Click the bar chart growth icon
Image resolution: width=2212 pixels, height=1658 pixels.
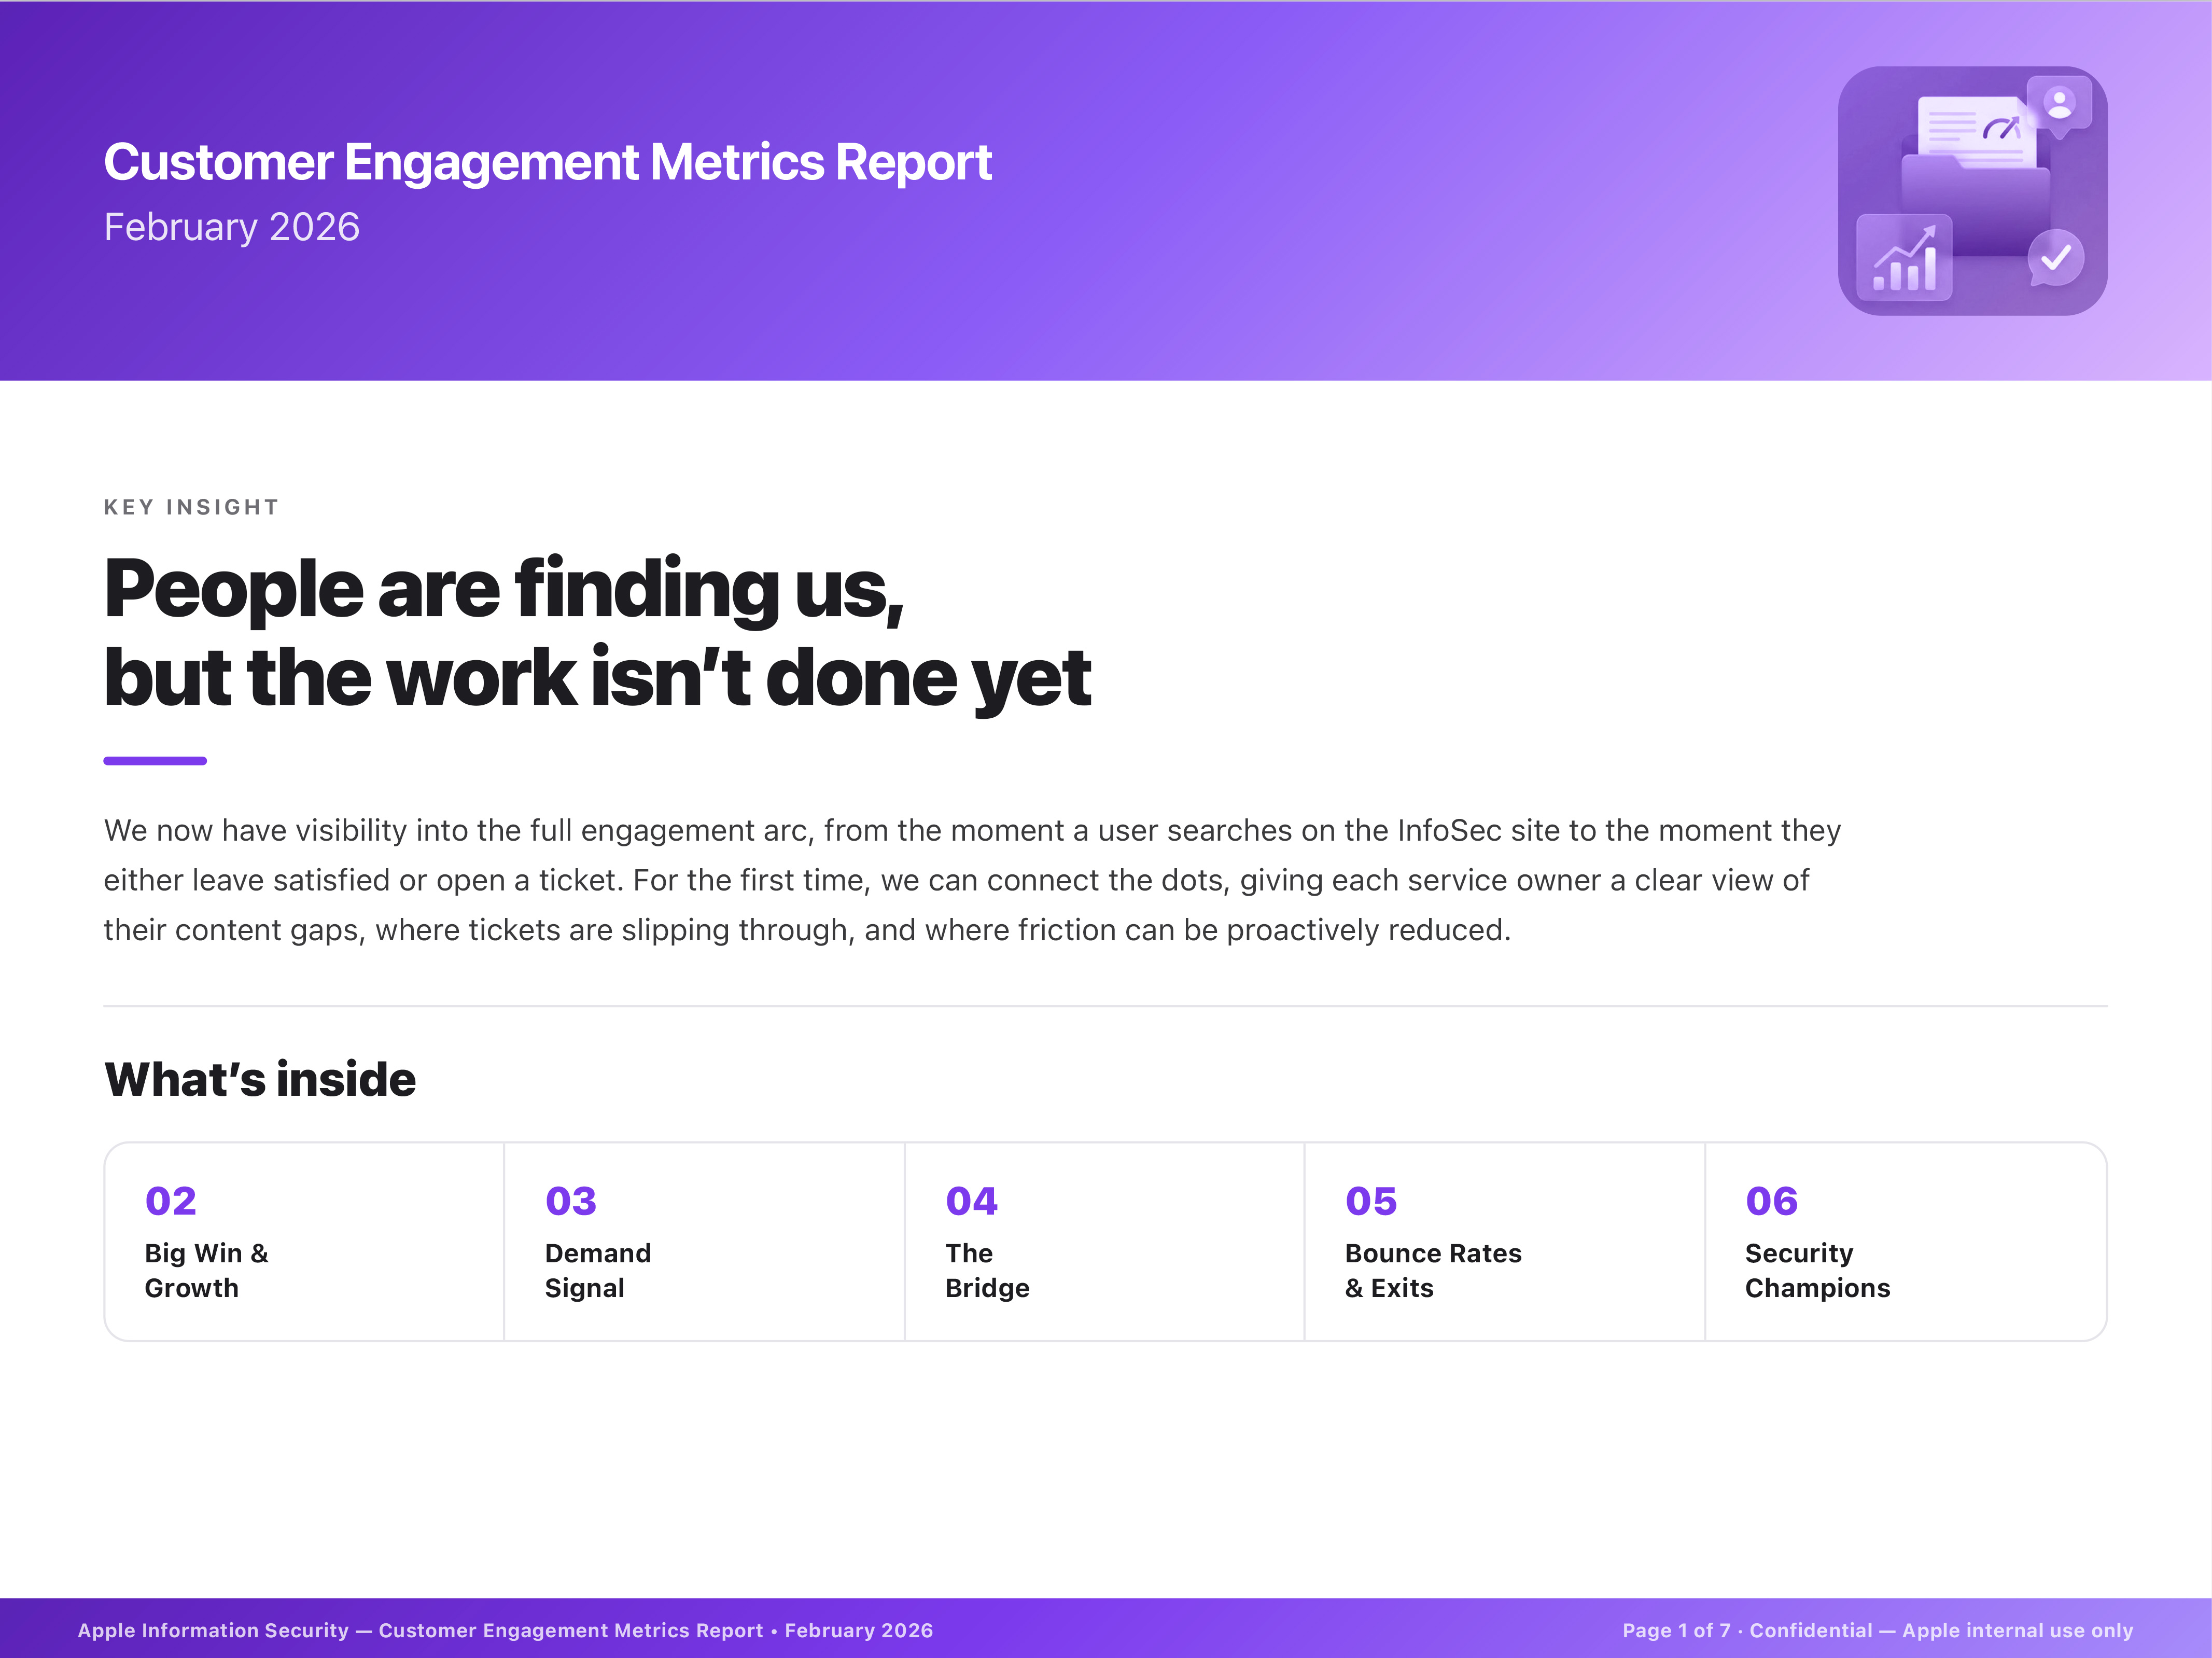point(1904,257)
